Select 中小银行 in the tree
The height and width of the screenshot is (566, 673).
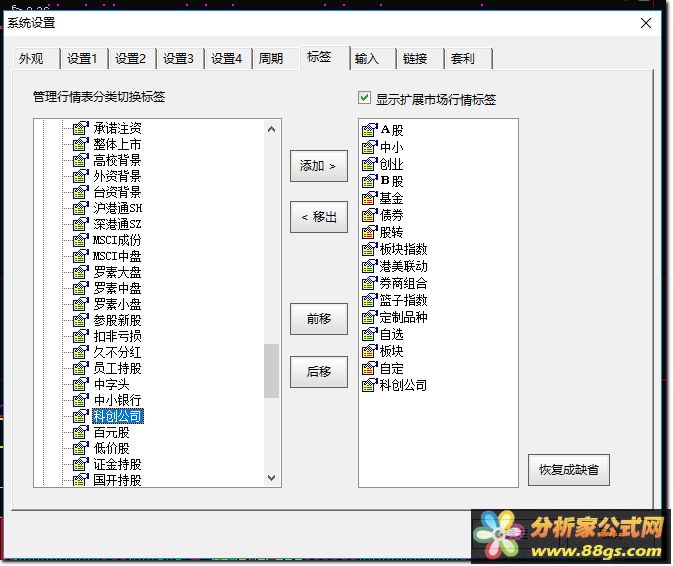coord(117,400)
